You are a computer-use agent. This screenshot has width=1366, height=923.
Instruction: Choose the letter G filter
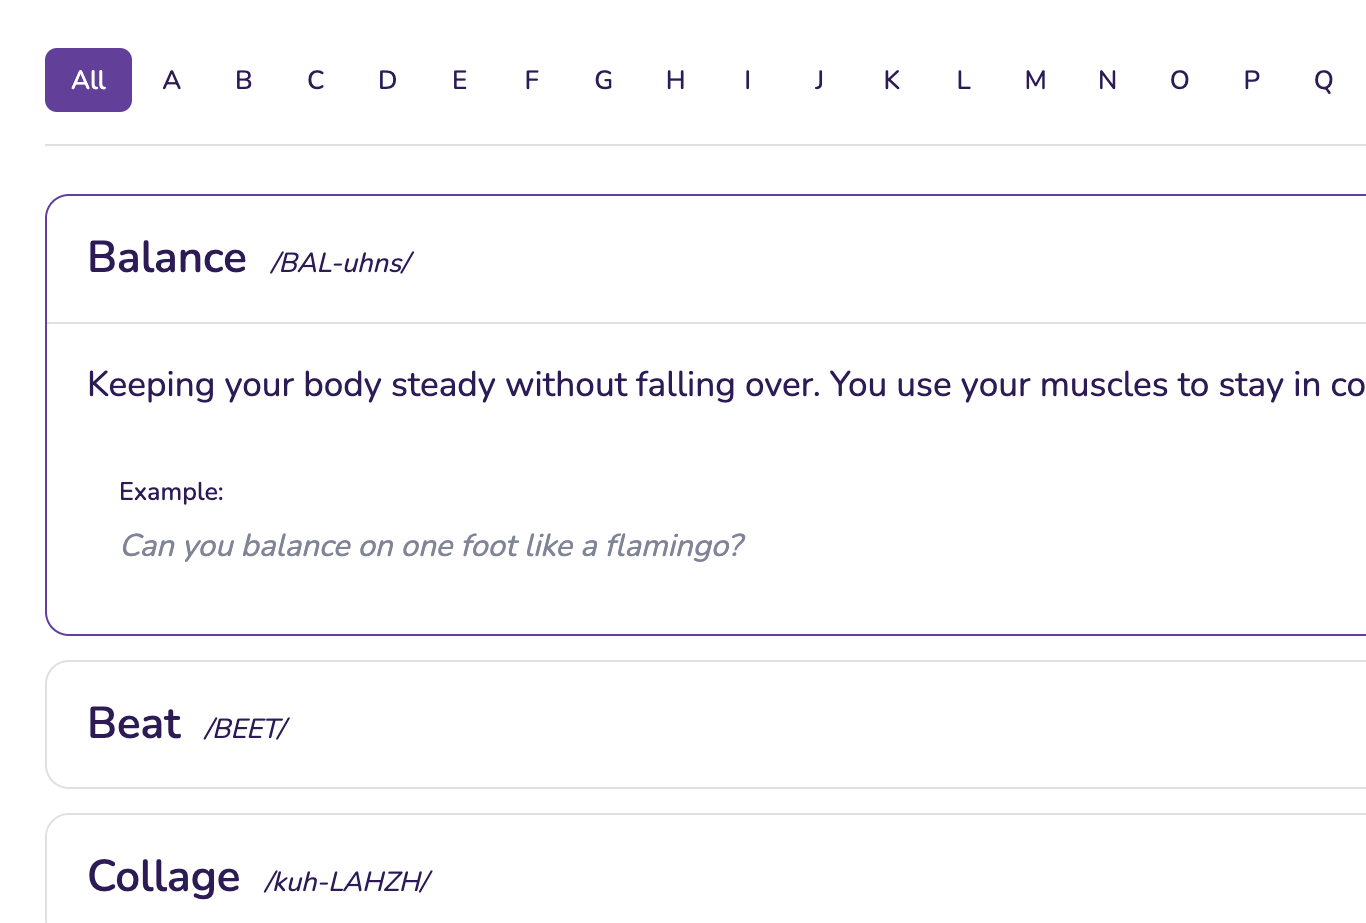click(604, 80)
